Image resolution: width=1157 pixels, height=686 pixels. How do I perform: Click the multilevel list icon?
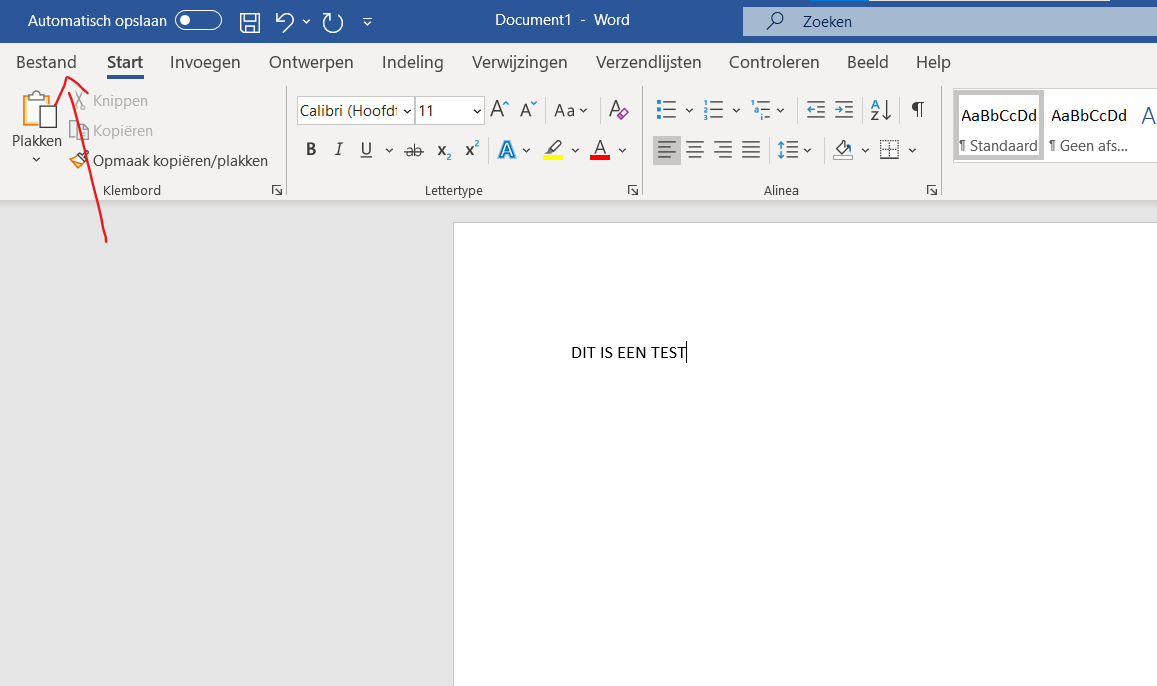[x=760, y=110]
